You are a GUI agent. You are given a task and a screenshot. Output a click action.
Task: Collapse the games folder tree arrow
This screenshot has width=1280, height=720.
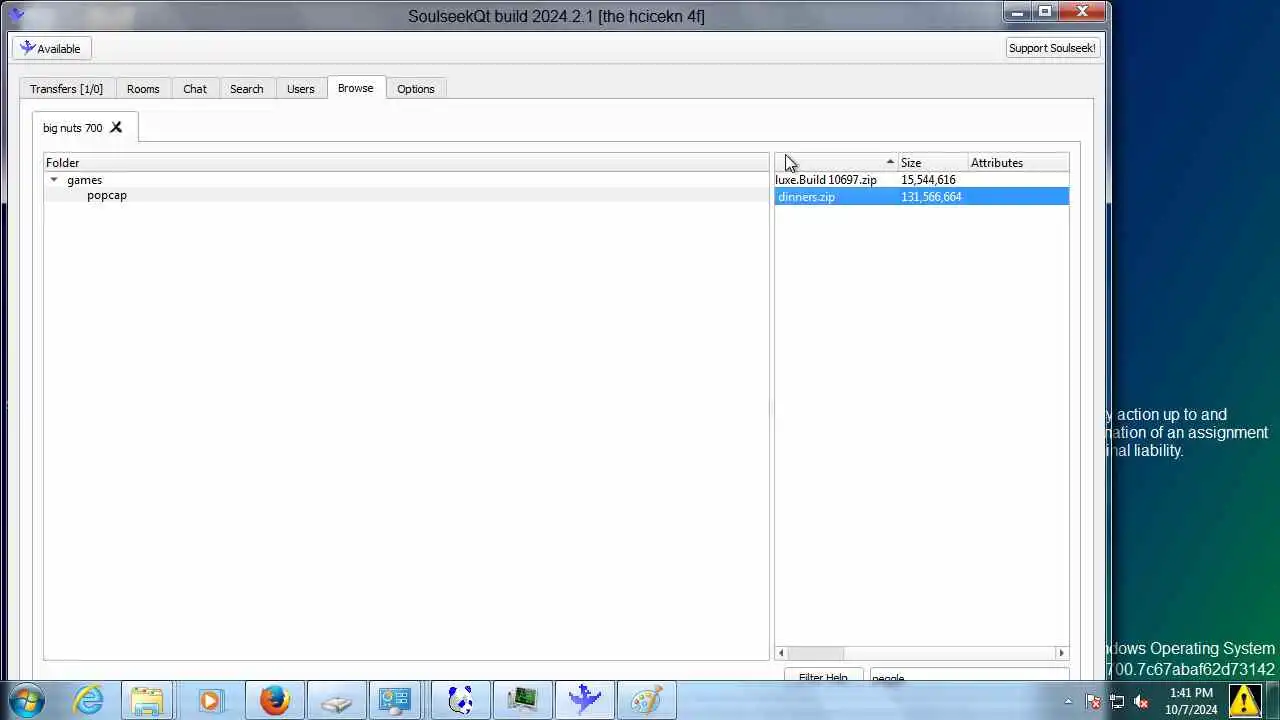[x=54, y=180]
